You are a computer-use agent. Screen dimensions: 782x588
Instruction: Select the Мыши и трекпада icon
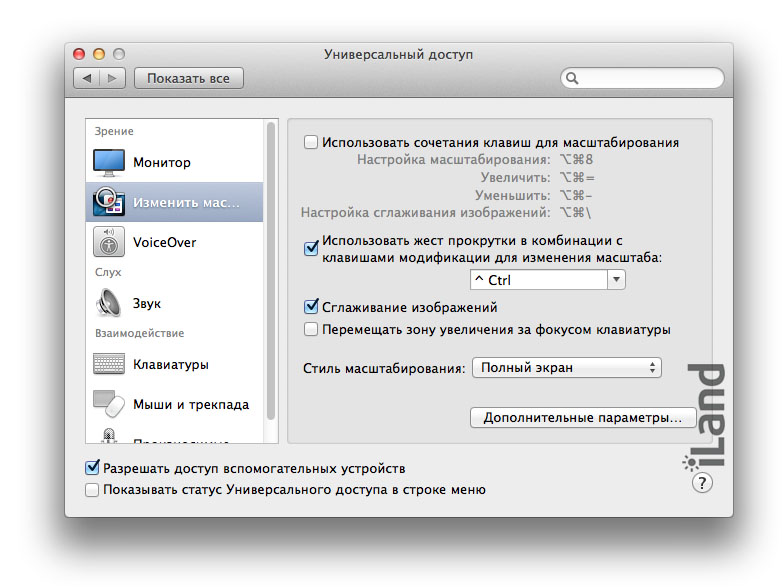tap(108, 404)
